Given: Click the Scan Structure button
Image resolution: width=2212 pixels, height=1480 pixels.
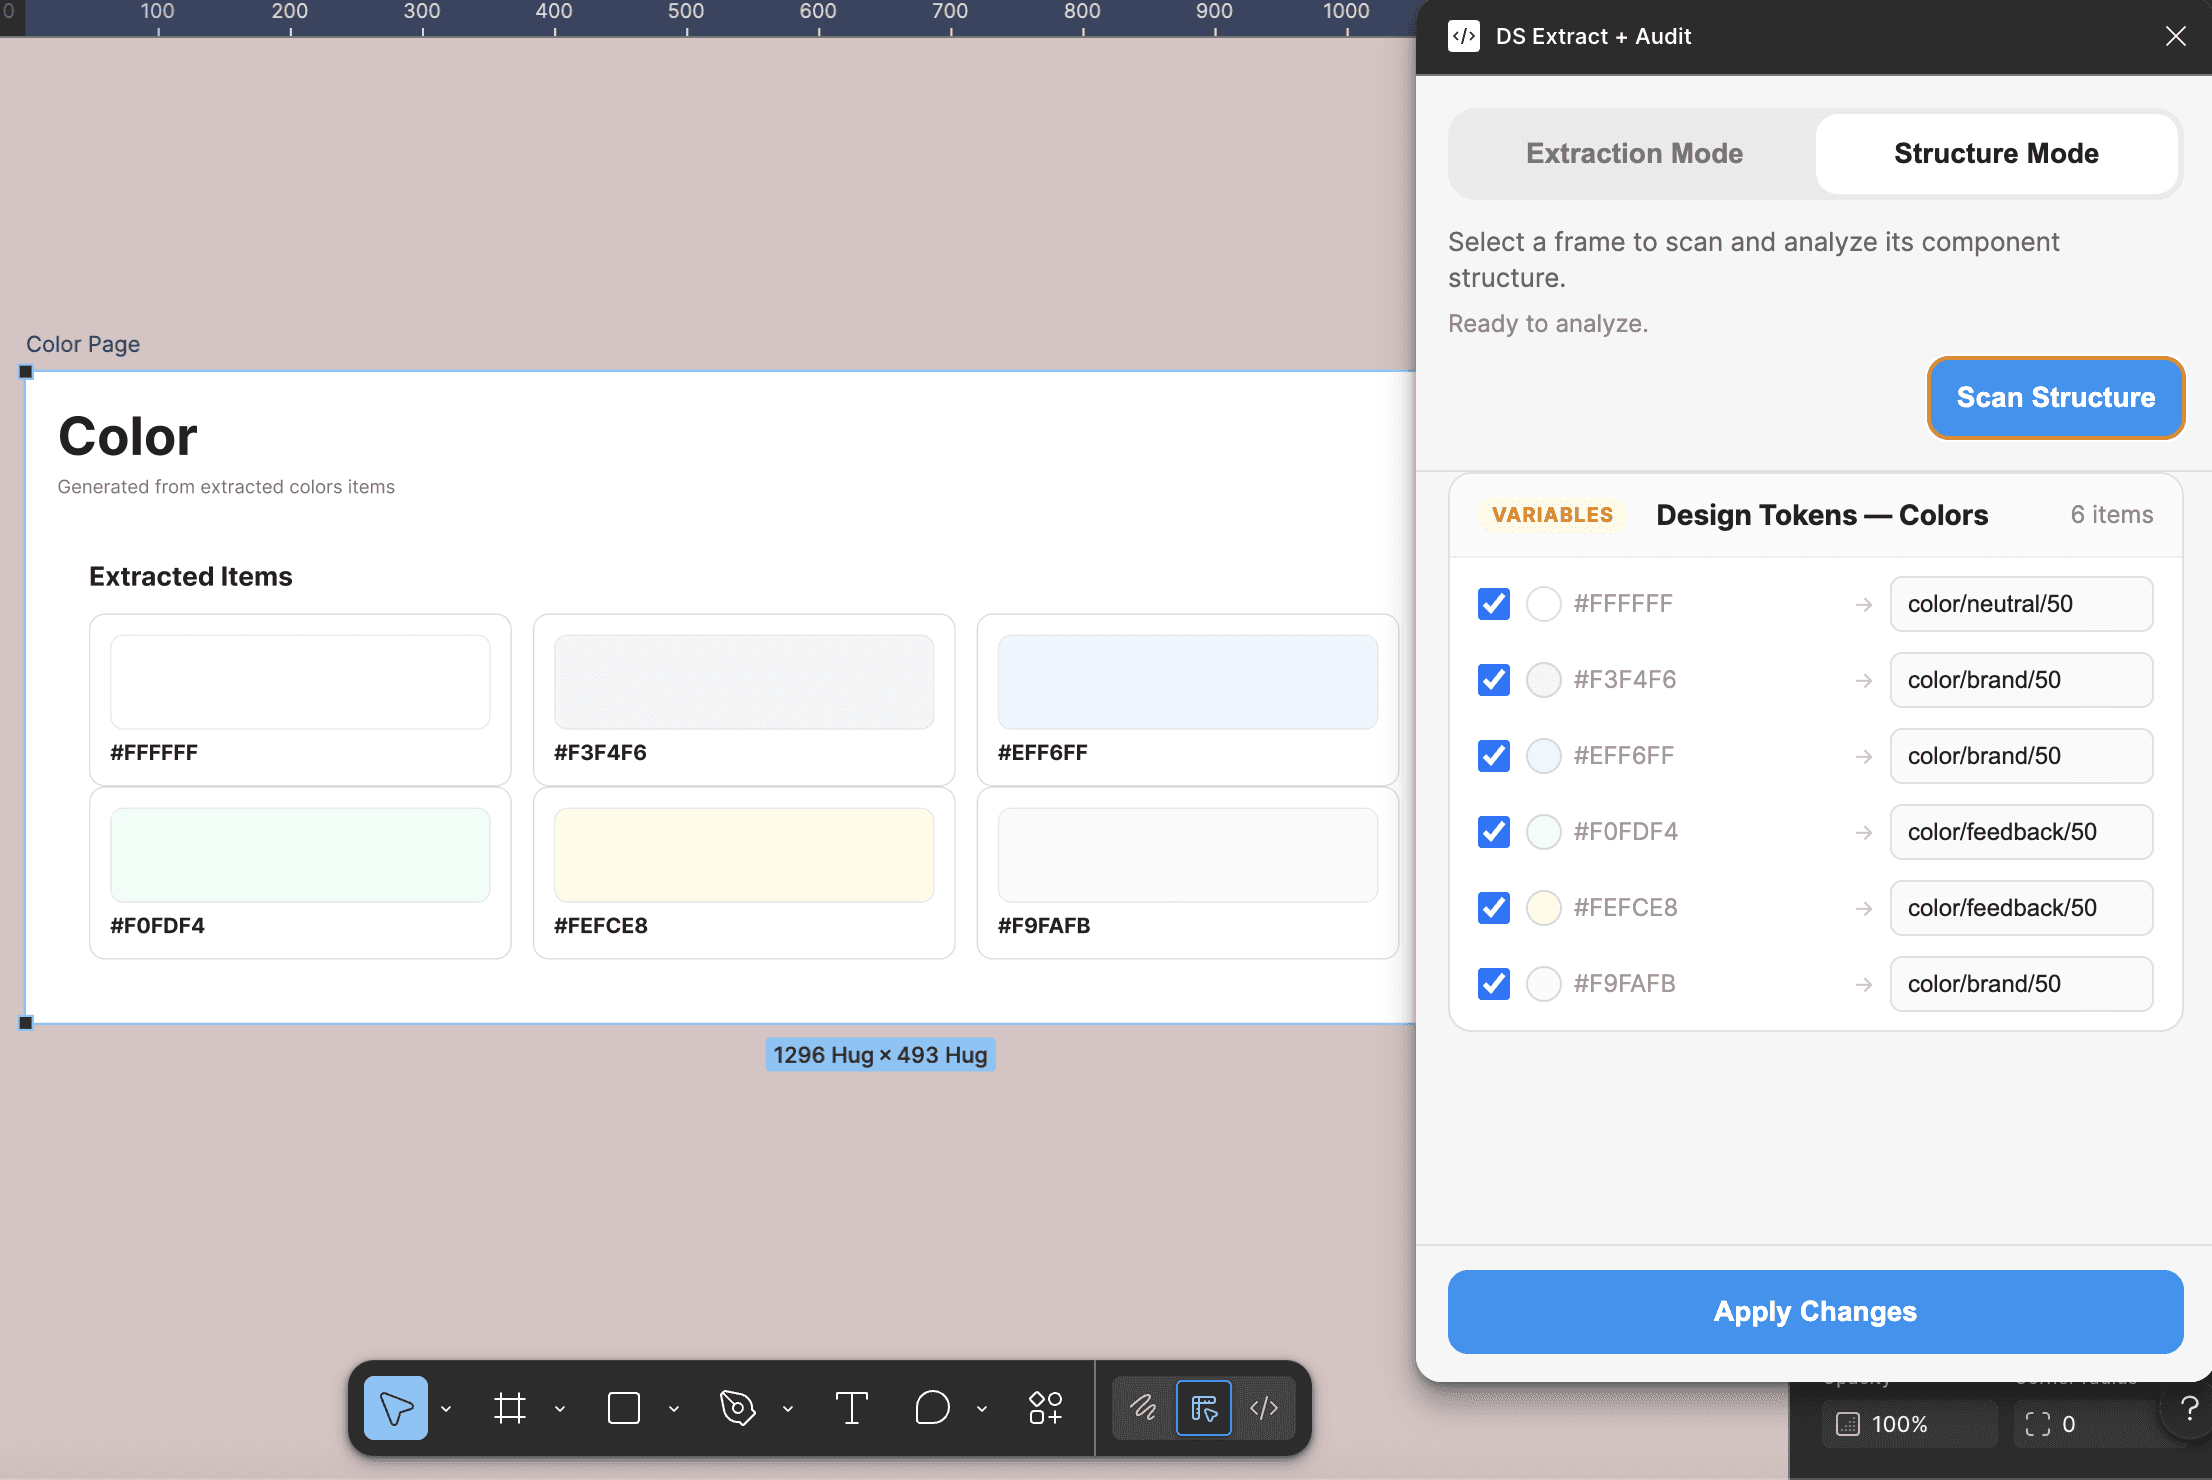Looking at the screenshot, I should [2055, 398].
